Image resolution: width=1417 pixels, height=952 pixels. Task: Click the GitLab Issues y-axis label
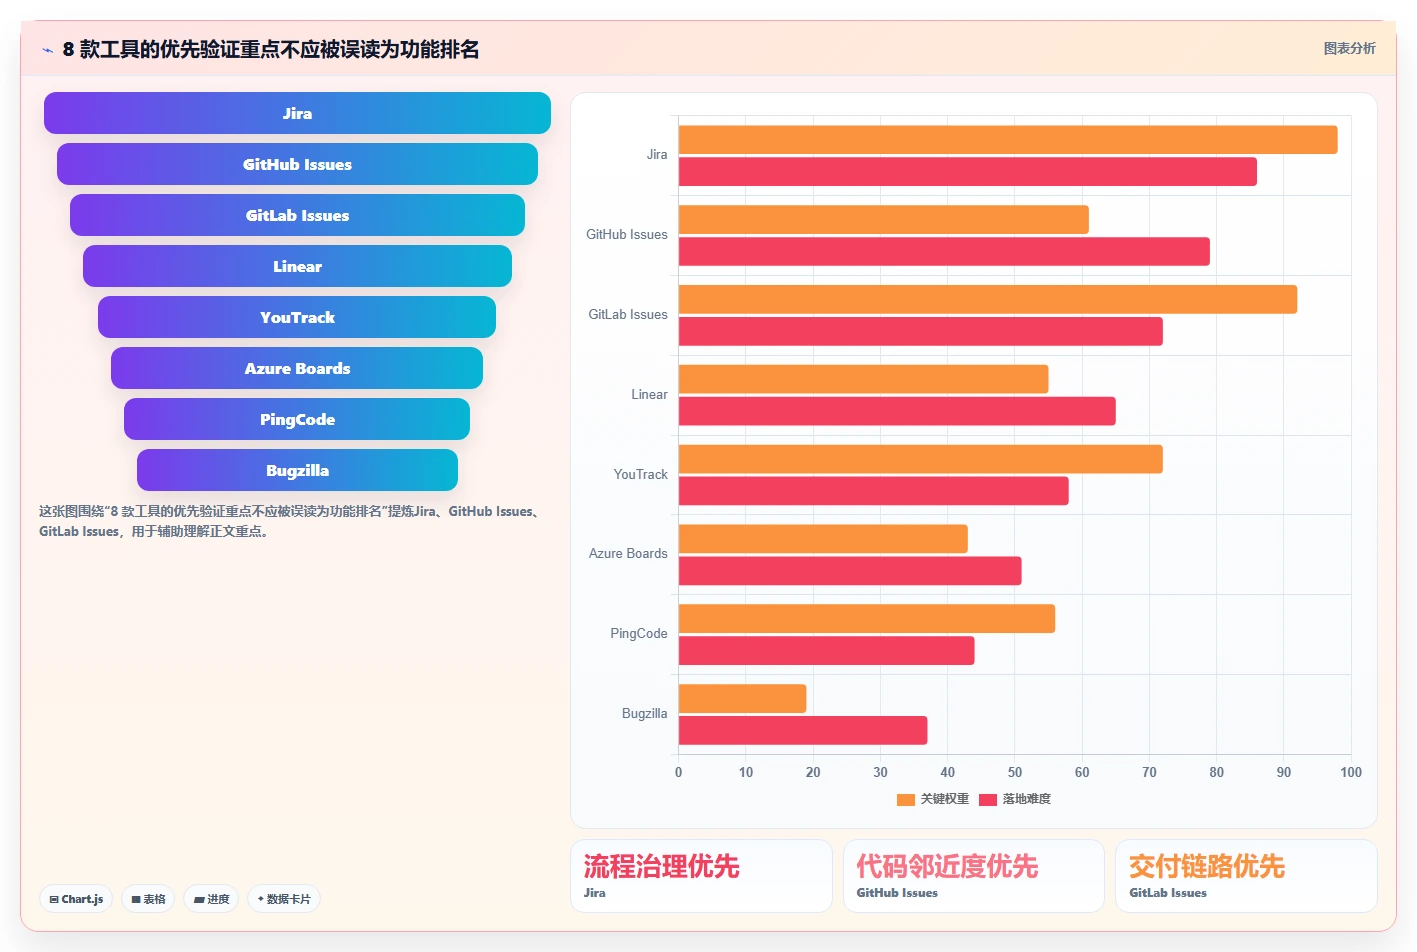coord(628,315)
